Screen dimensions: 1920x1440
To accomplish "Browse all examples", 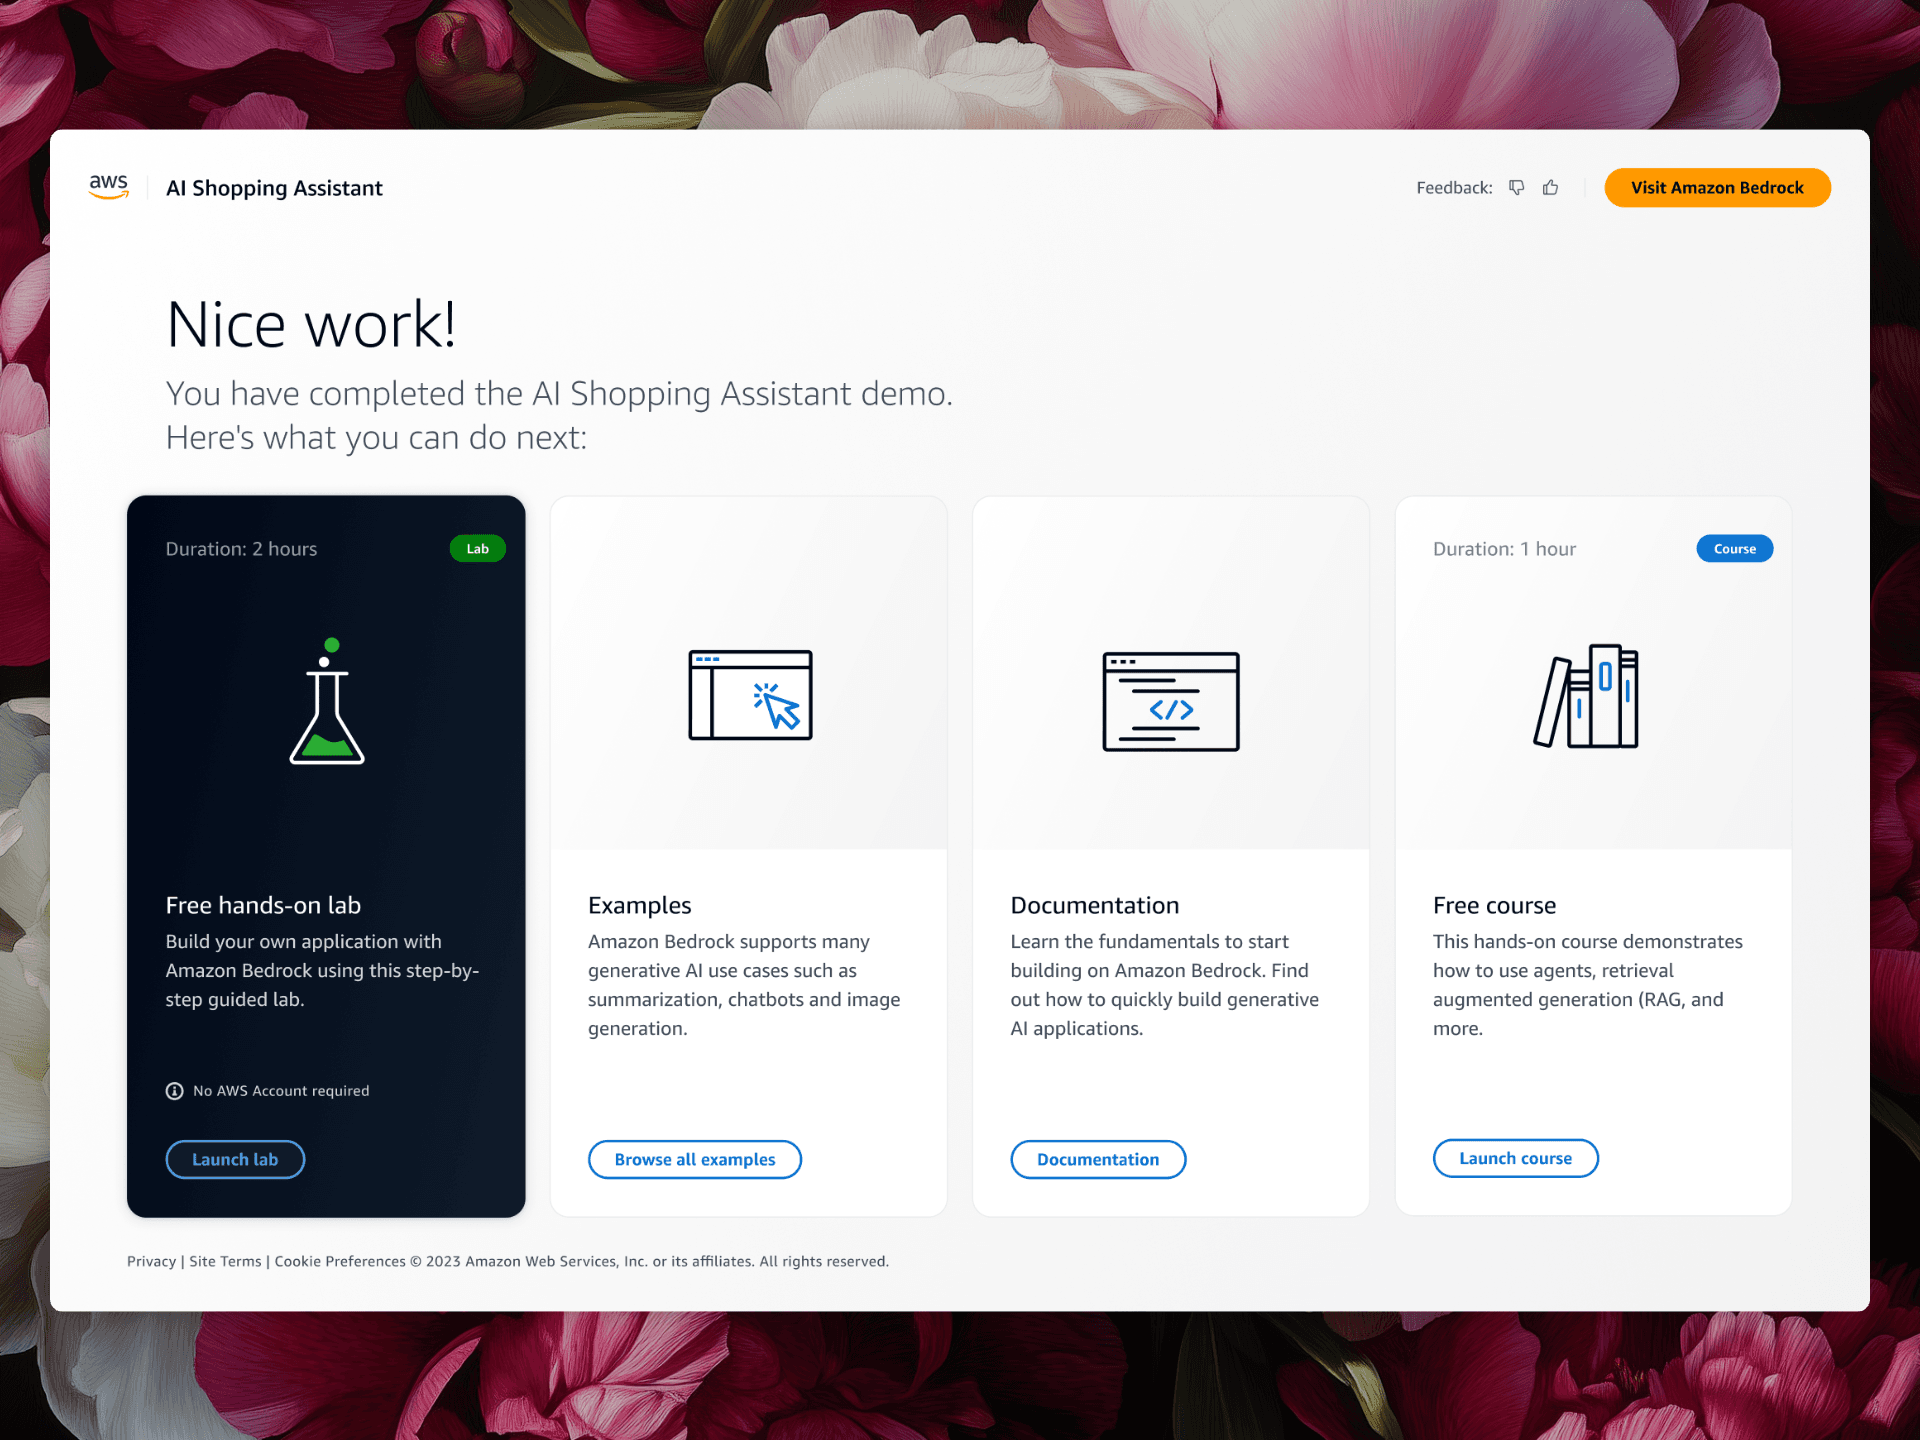I will coord(695,1159).
